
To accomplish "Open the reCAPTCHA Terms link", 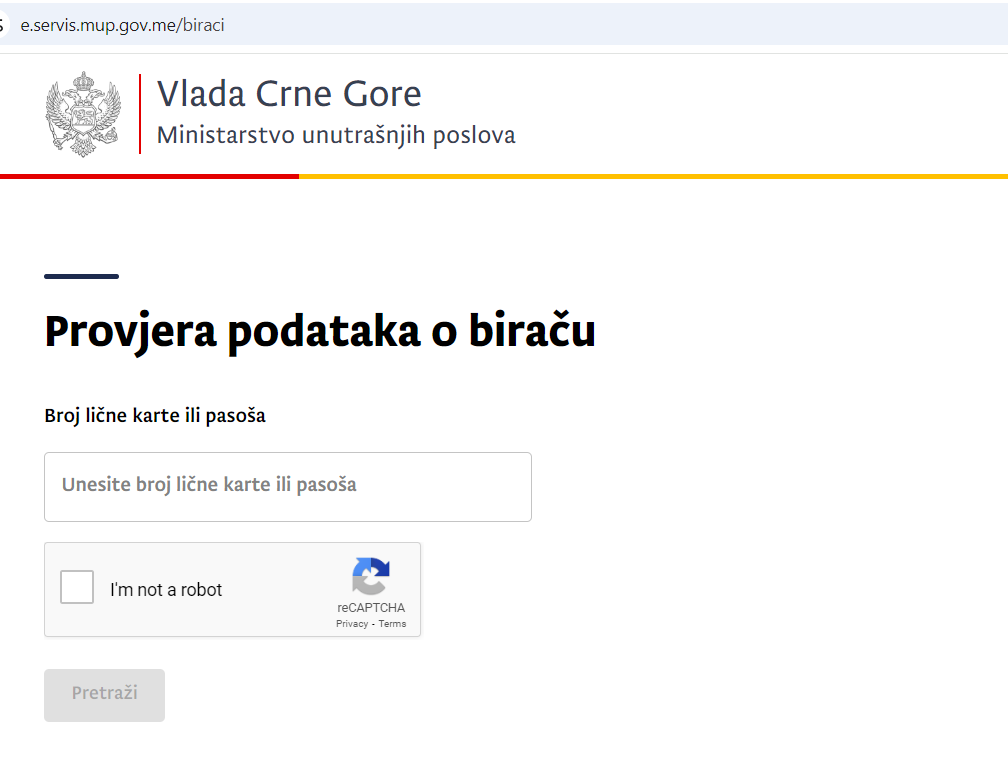I will click(x=392, y=624).
